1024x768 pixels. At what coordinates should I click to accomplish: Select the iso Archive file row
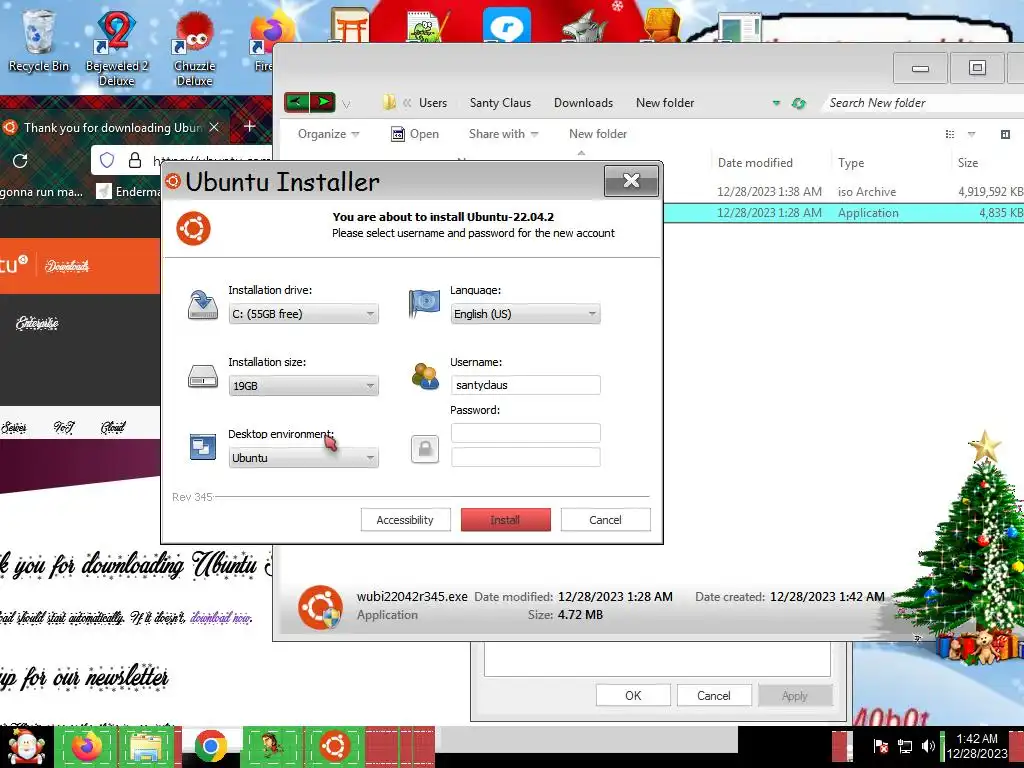point(843,192)
